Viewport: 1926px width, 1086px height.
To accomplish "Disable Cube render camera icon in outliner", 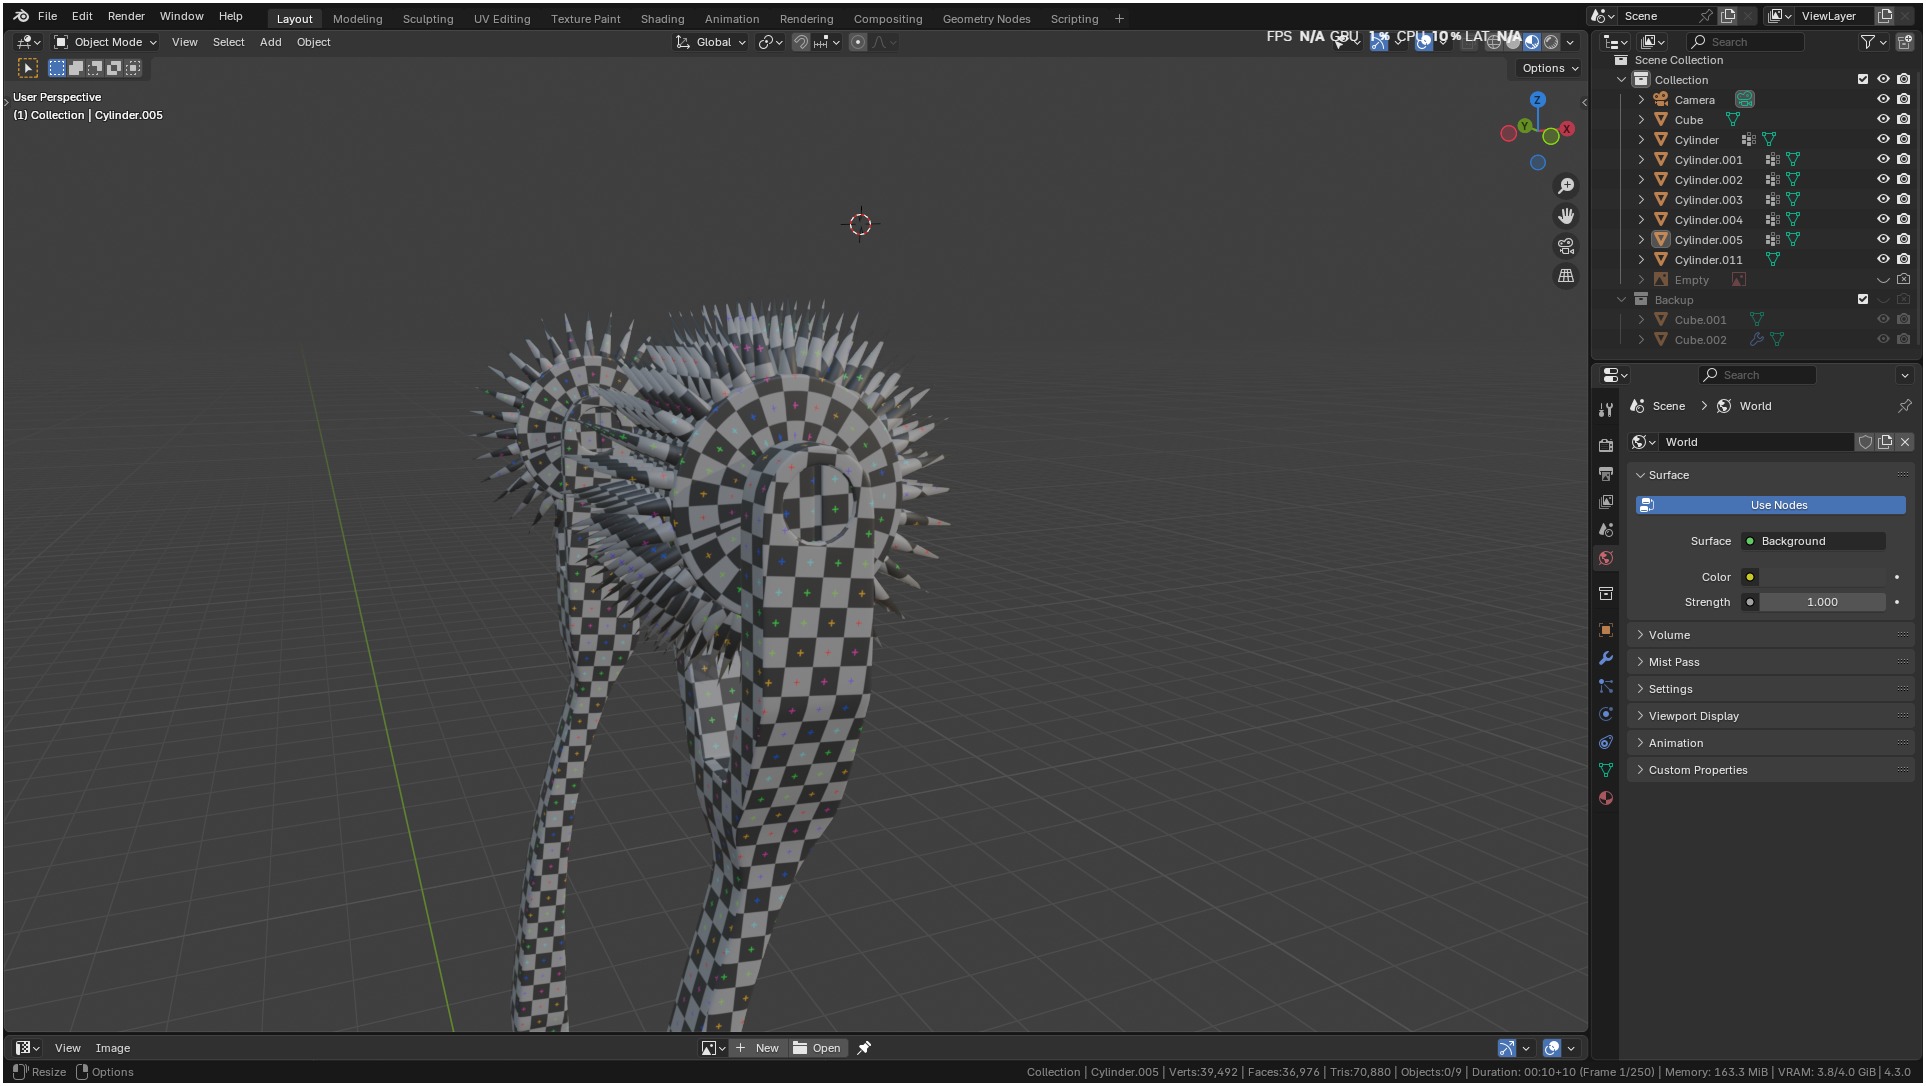I will pyautogui.click(x=1904, y=120).
